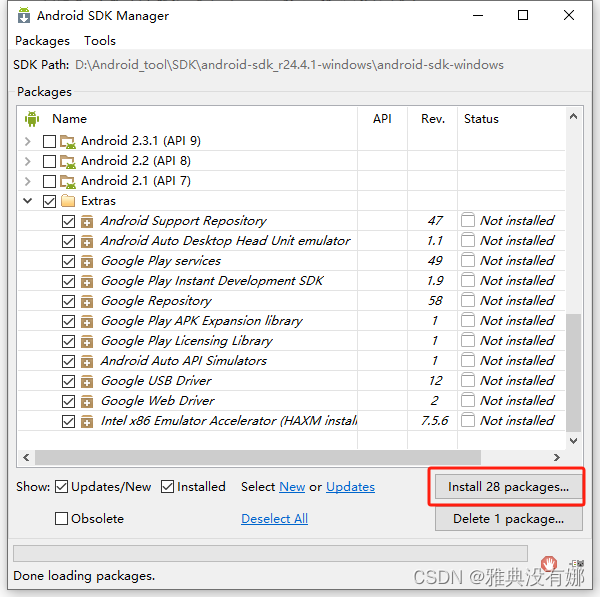This screenshot has width=600, height=597.
Task: Click status icon of Google Repository row
Action: pyautogui.click(x=468, y=300)
